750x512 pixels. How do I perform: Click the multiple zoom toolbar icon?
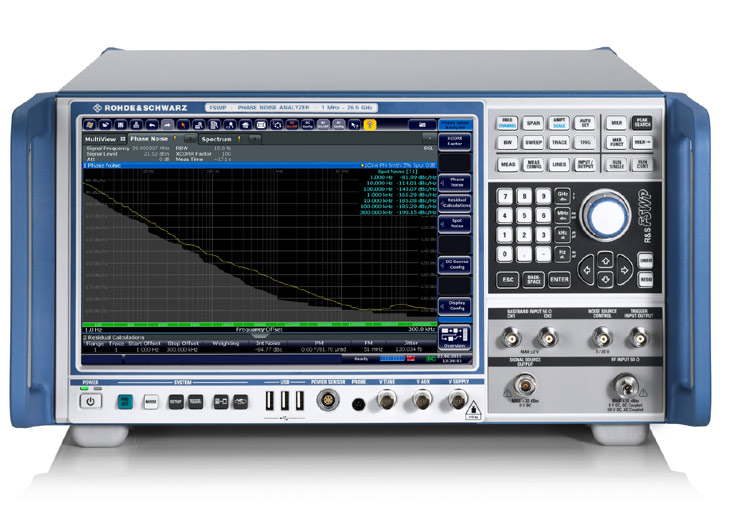[214, 125]
